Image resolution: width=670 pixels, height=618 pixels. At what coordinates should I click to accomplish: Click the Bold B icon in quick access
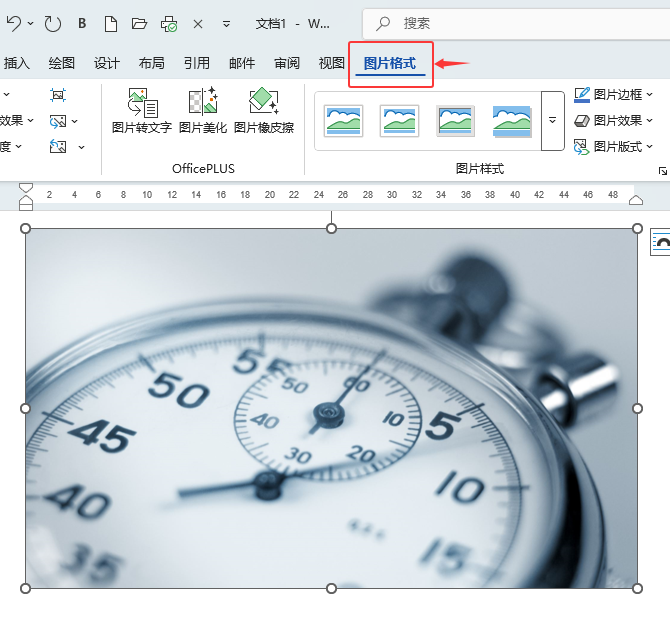point(82,23)
